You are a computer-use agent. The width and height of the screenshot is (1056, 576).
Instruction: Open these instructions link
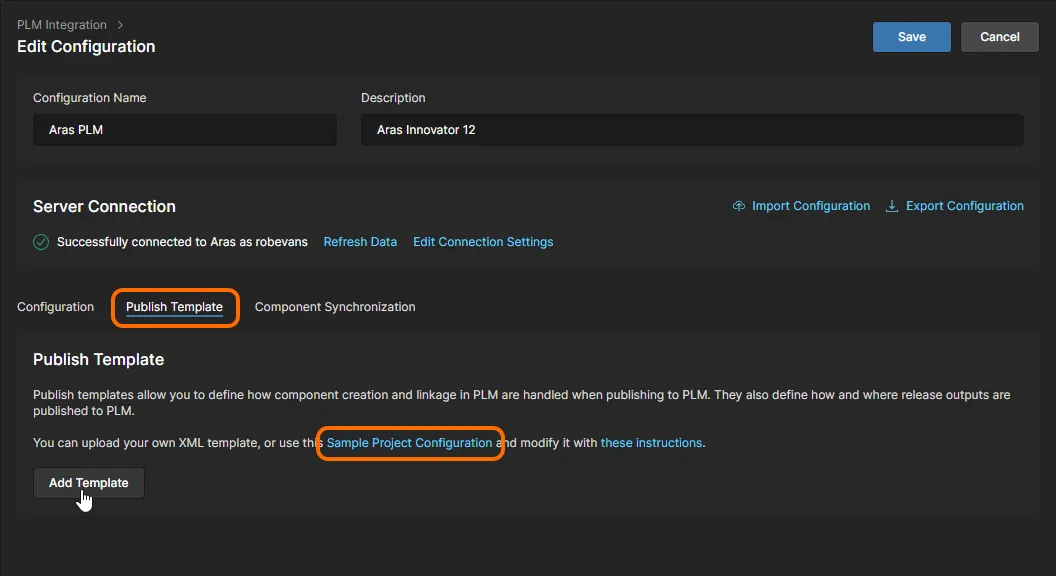(x=651, y=443)
